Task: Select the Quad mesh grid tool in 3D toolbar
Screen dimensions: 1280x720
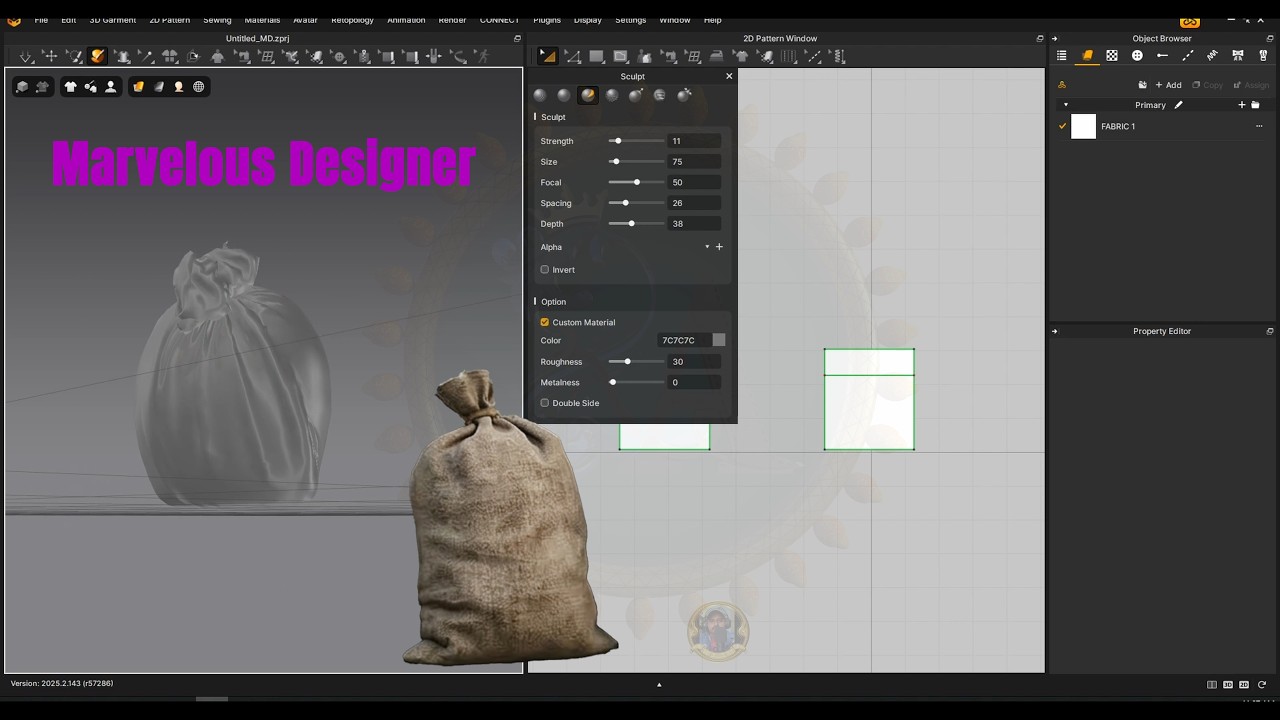Action: (266, 57)
